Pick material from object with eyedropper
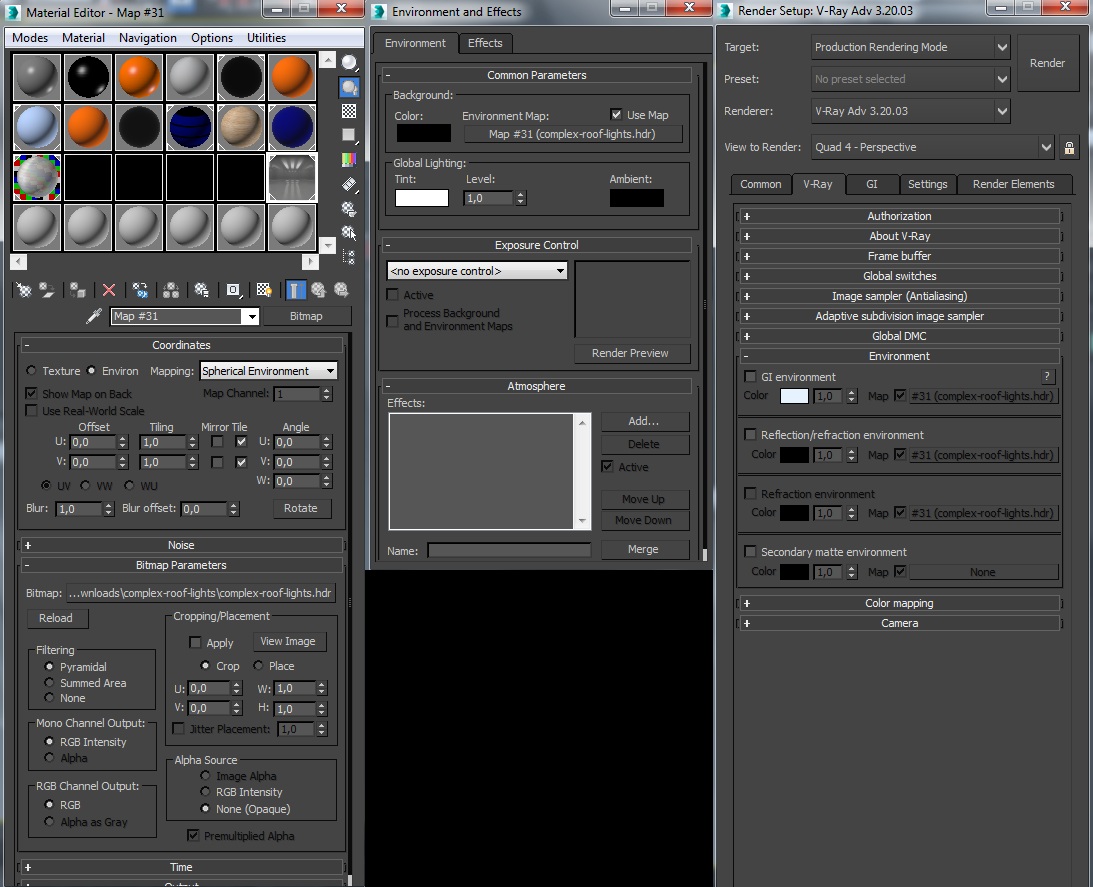The image size is (1093, 887). click(x=94, y=316)
